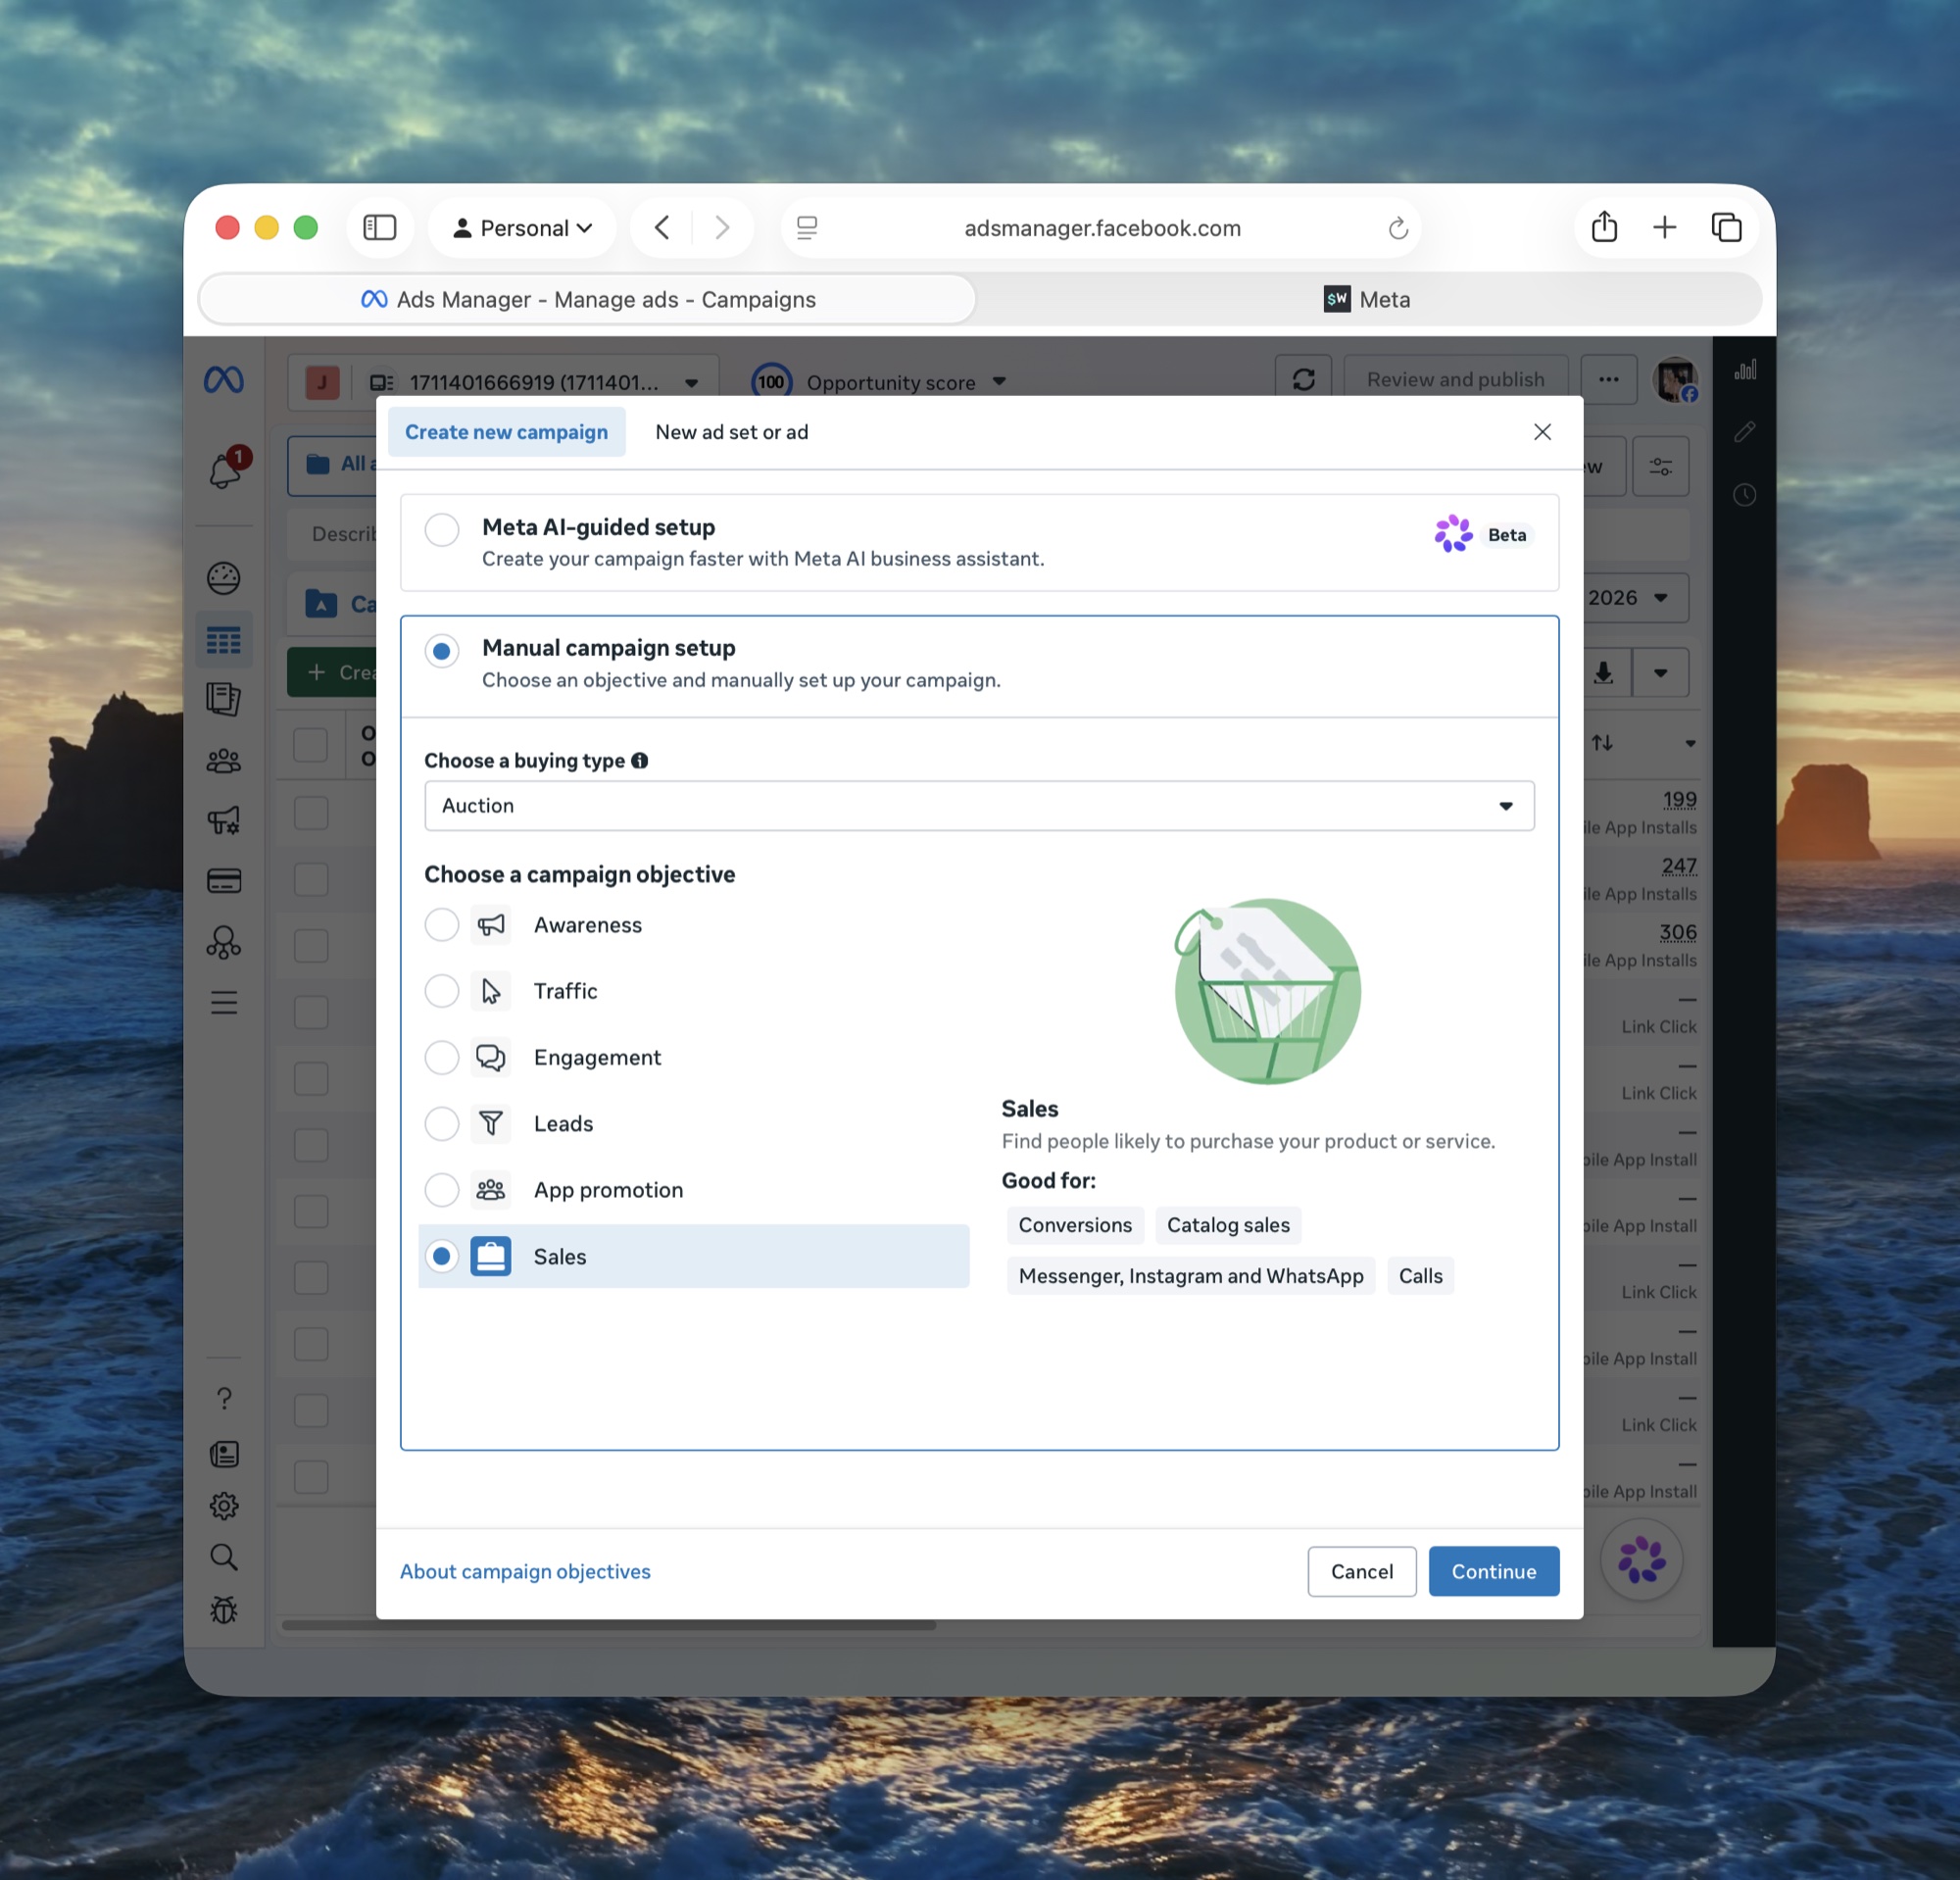
Task: Click the edit pencil in right rail
Action: tap(1745, 432)
